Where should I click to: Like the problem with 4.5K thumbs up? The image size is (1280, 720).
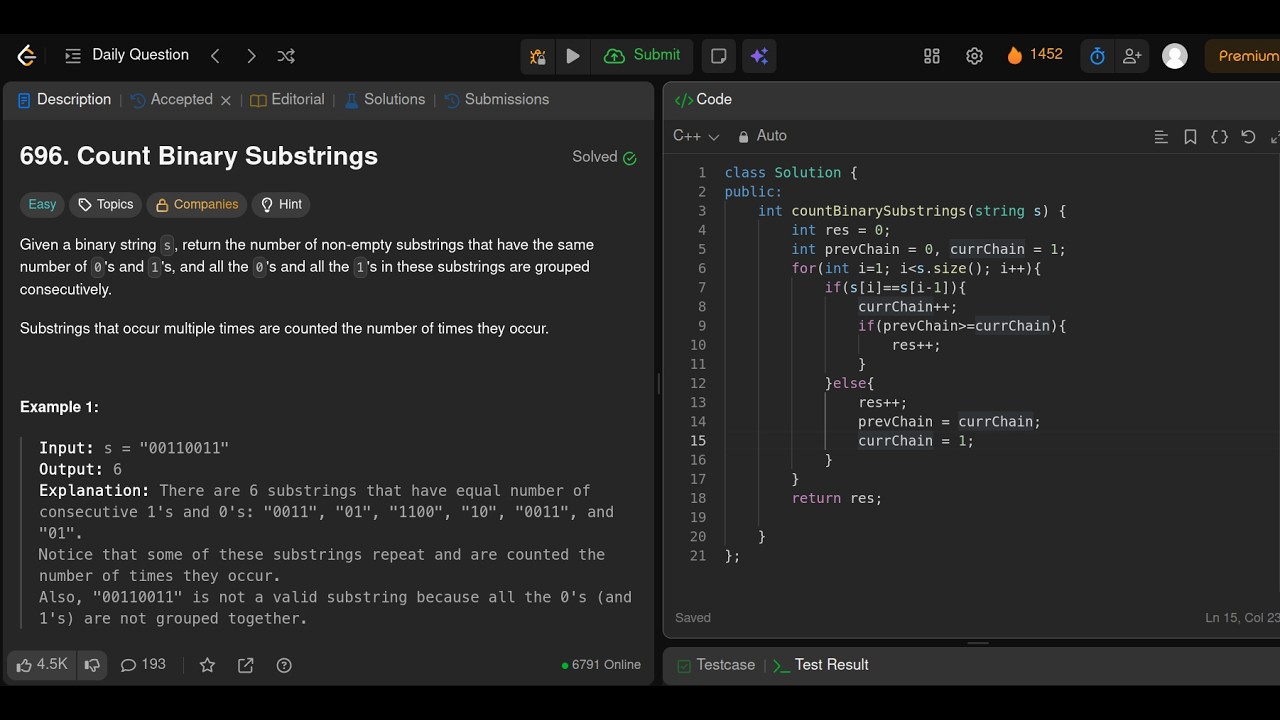point(42,665)
